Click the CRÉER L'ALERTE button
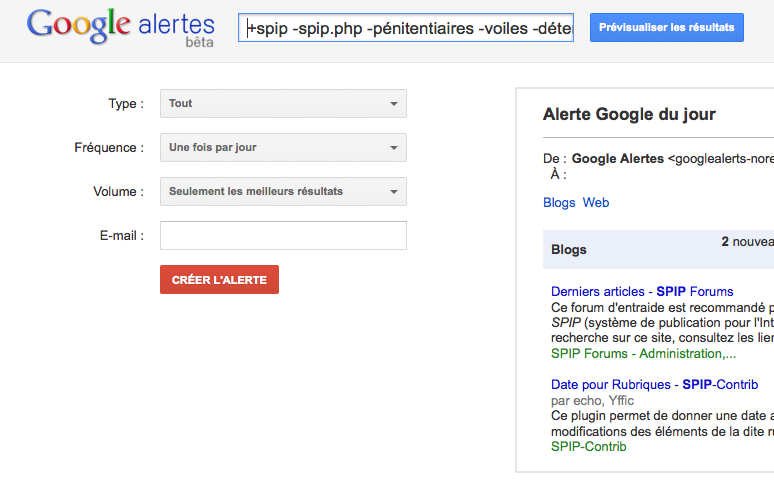Image resolution: width=774 pixels, height=490 pixels. click(x=219, y=280)
